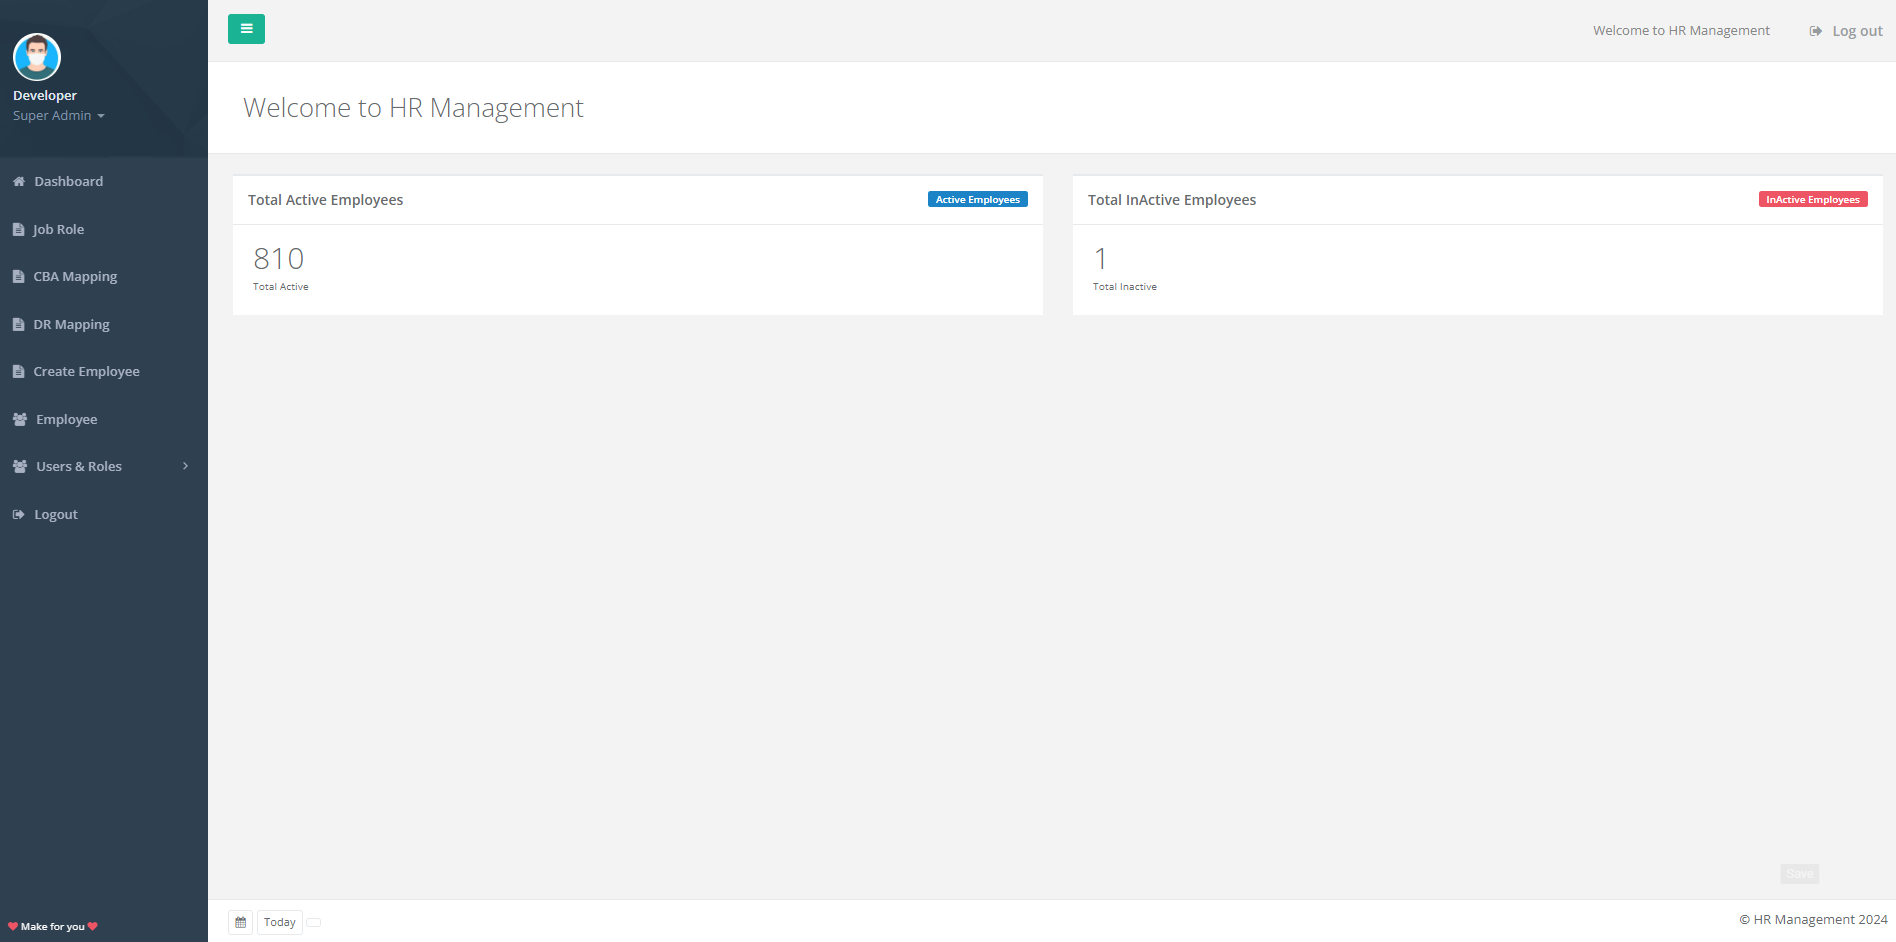The image size is (1896, 942).
Task: Click the CBA Mapping document icon
Action: click(19, 277)
